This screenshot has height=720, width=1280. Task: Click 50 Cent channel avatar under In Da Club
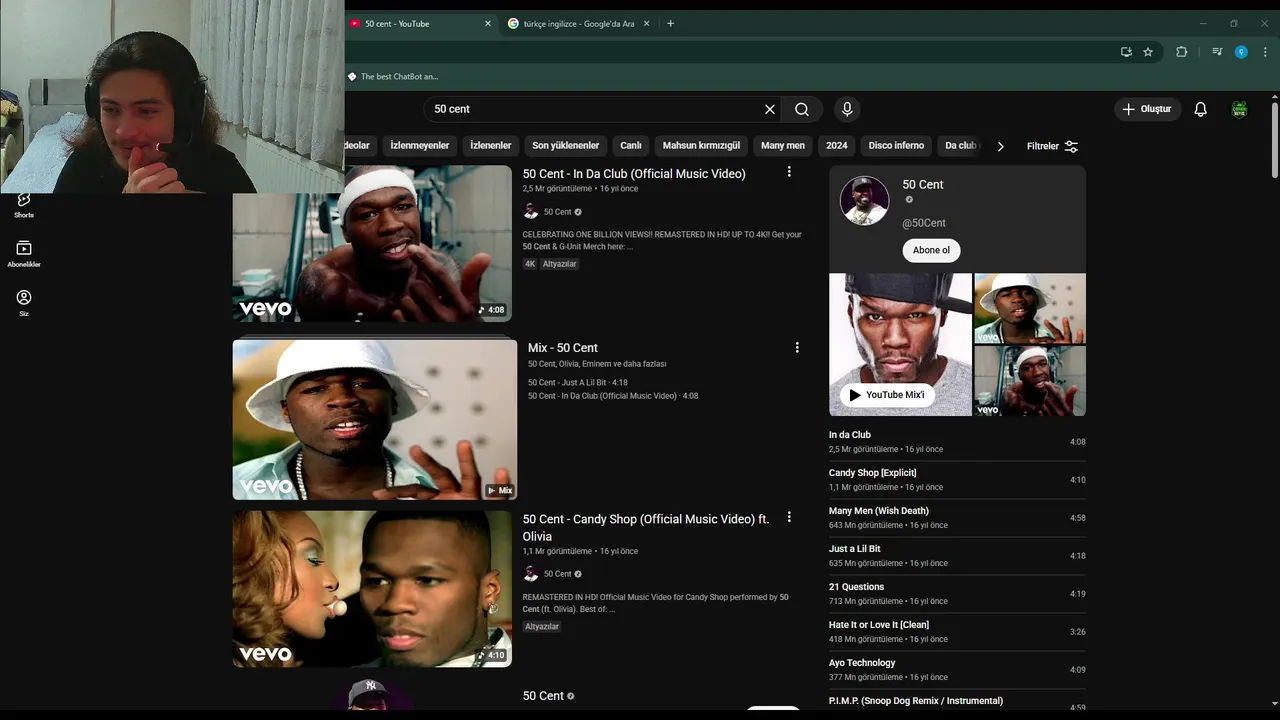tap(531, 212)
